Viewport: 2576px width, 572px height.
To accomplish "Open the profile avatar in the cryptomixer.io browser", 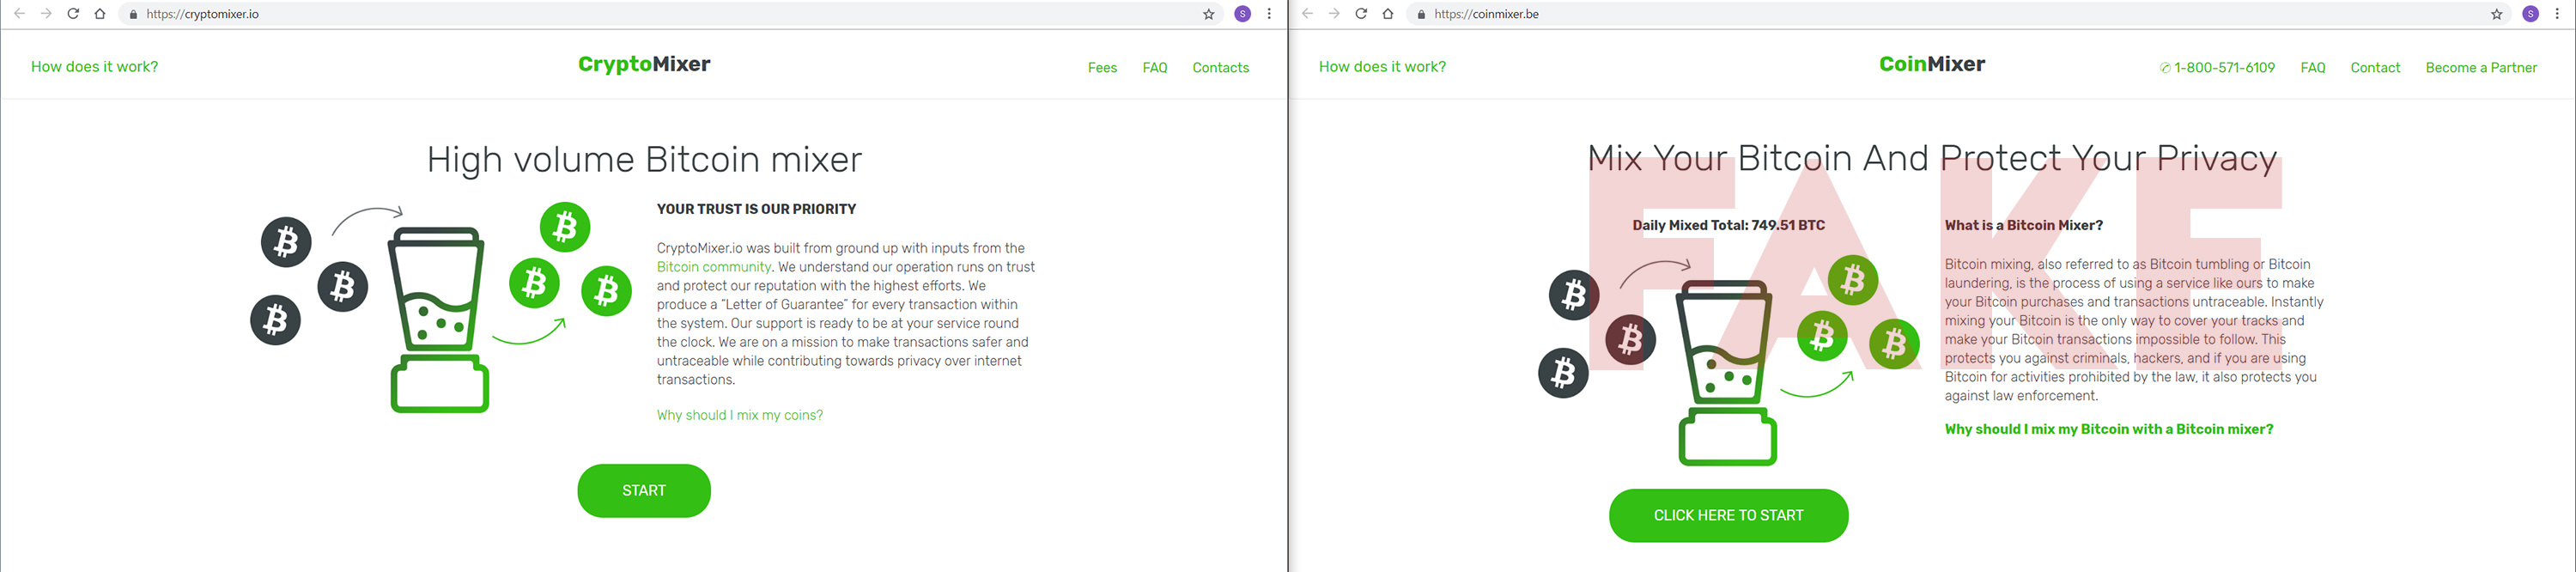I will (x=1243, y=14).
